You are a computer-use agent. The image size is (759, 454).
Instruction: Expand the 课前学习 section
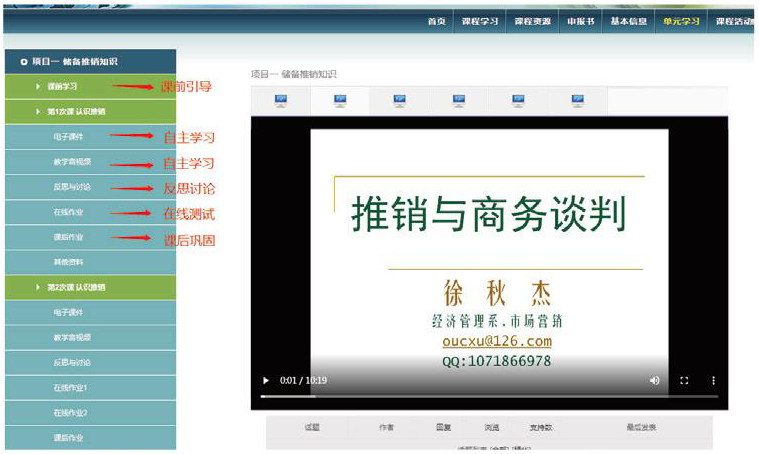point(62,86)
